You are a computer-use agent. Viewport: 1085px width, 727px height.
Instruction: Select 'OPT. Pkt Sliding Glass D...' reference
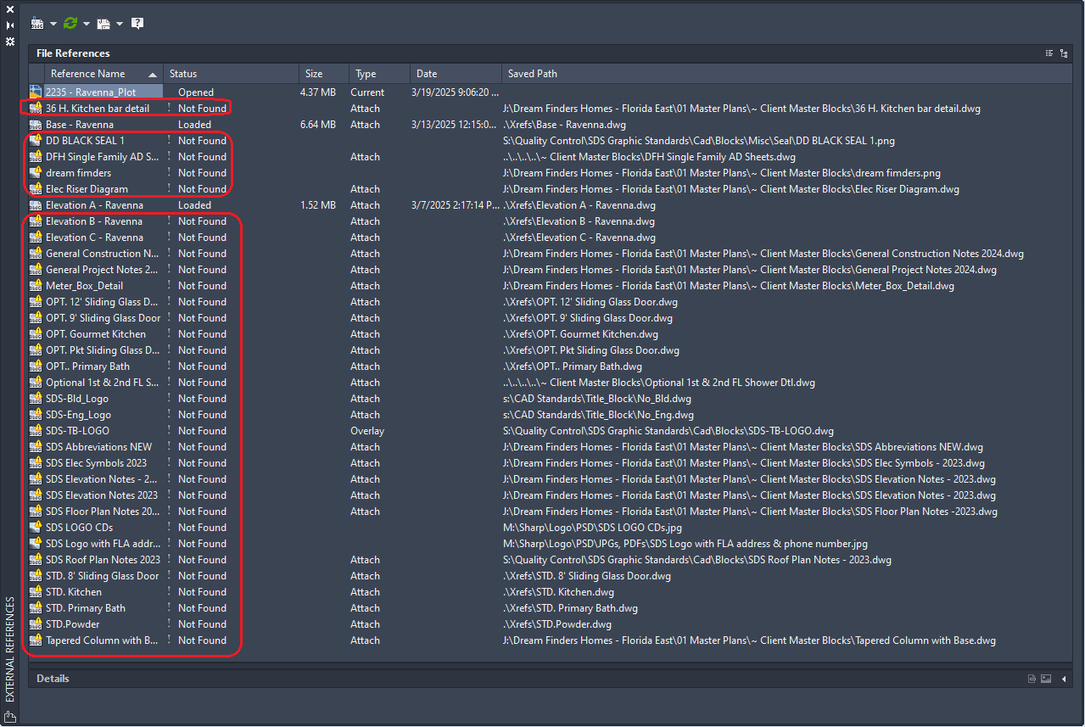point(102,350)
